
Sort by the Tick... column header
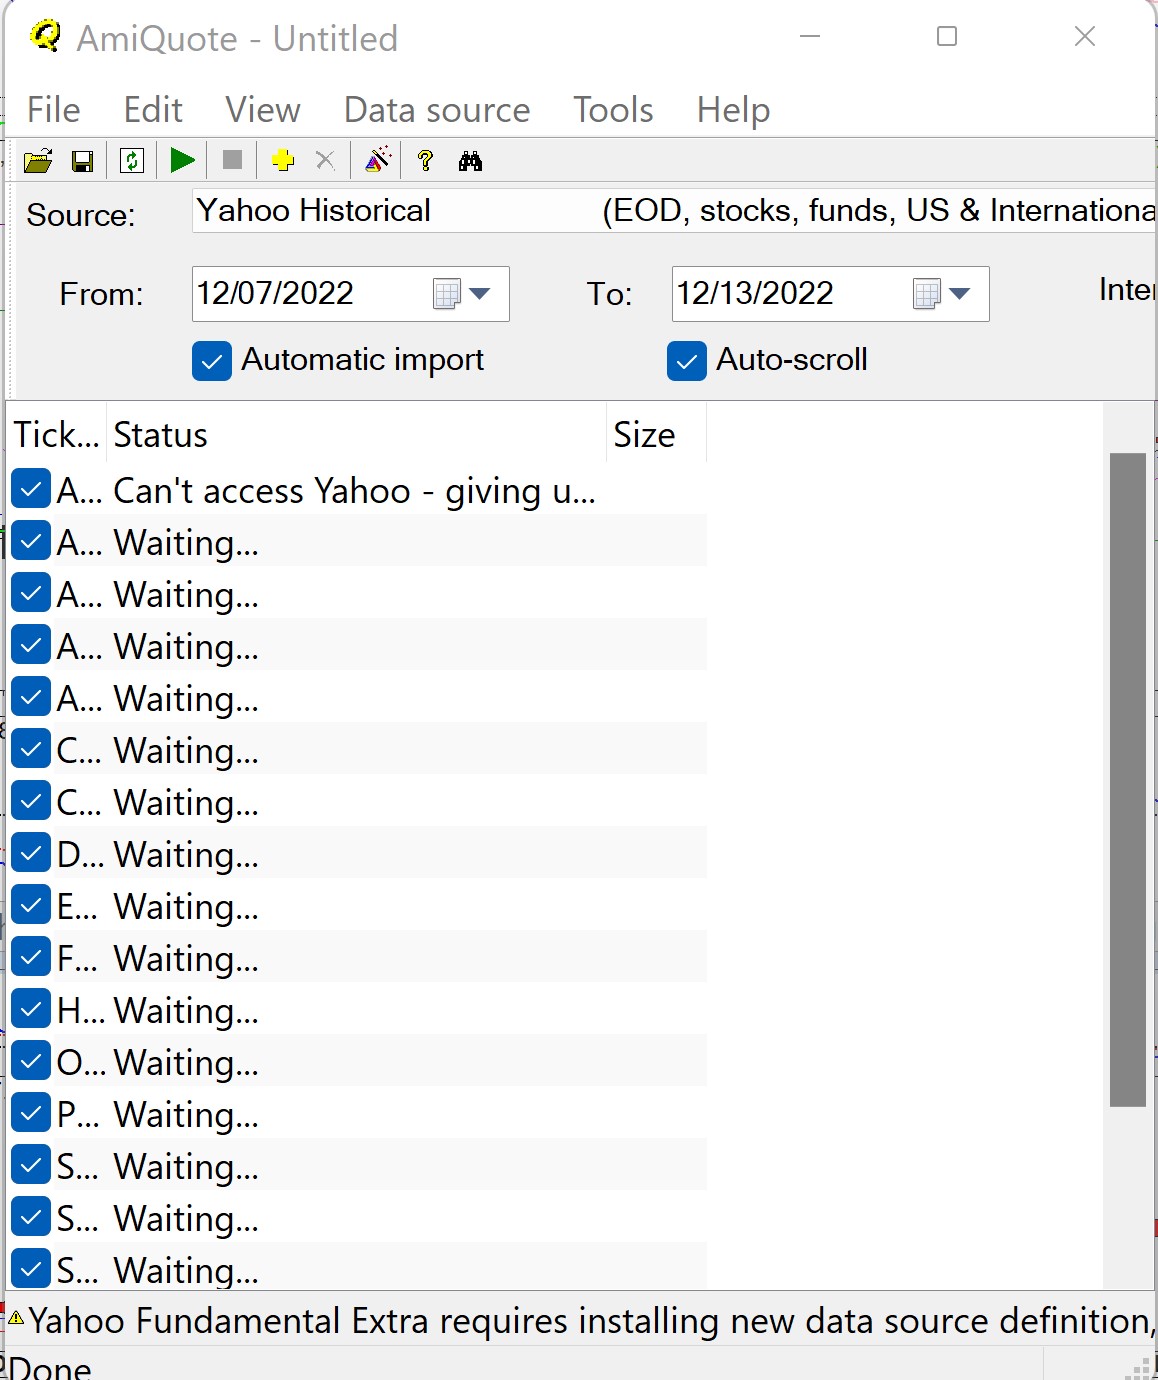(56, 435)
